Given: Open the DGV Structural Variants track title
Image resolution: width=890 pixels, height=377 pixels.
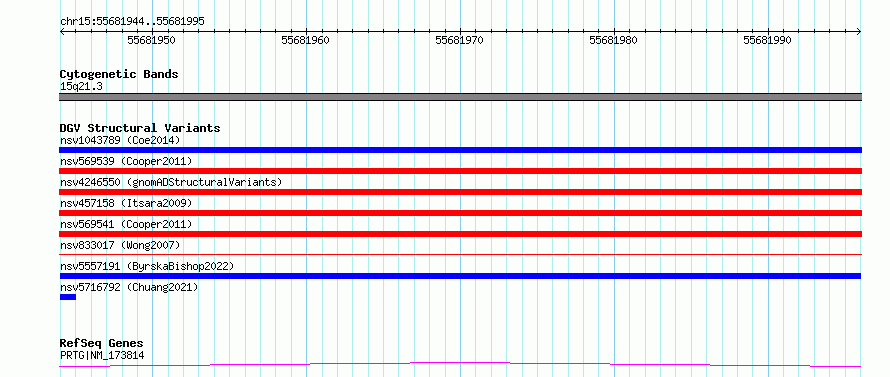Looking at the screenshot, I should [x=140, y=128].
